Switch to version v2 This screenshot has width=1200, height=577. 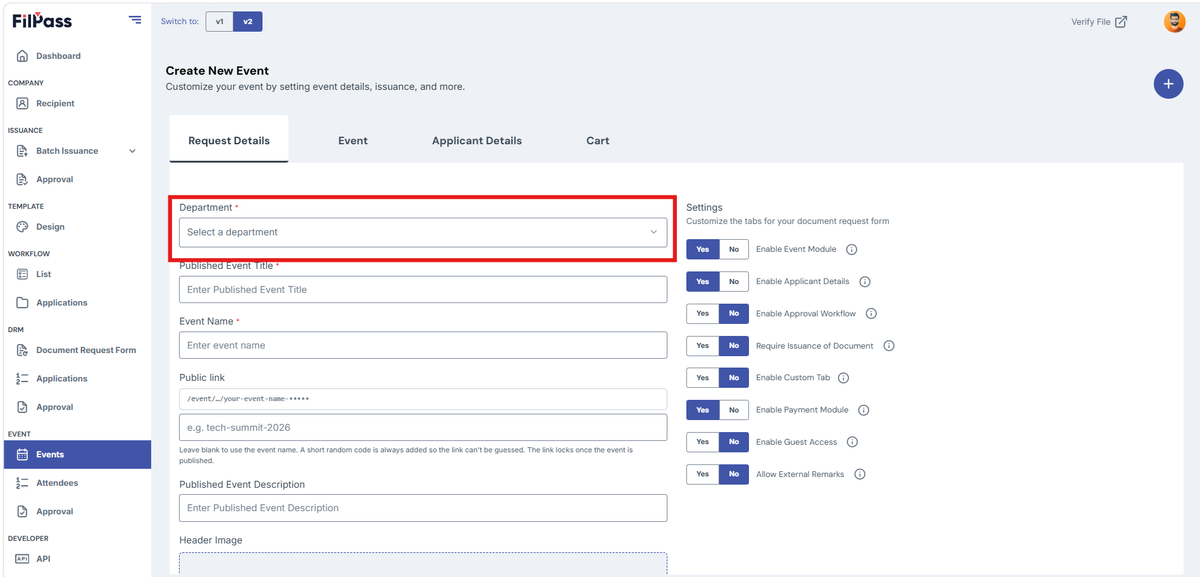coord(248,21)
